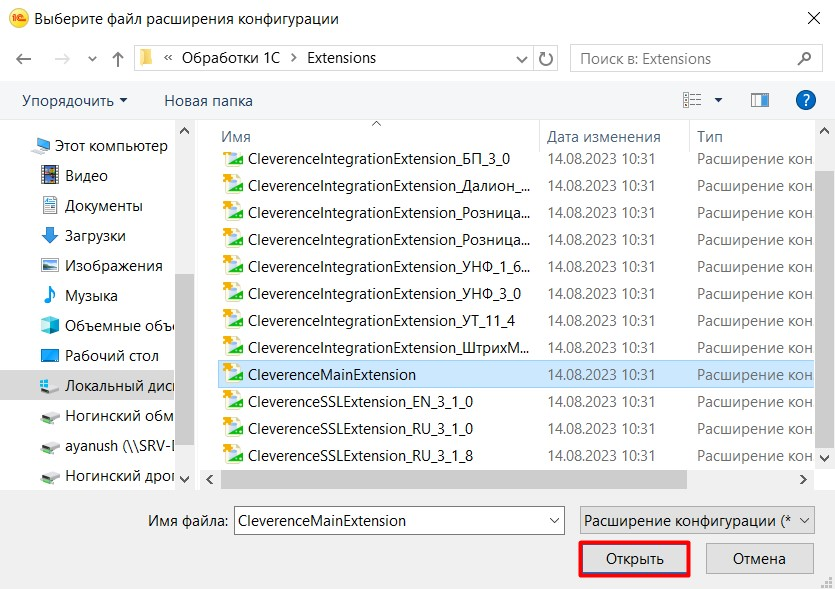This screenshot has width=835, height=589.
Task: Open the Упорядочить menu
Action: tap(75, 101)
